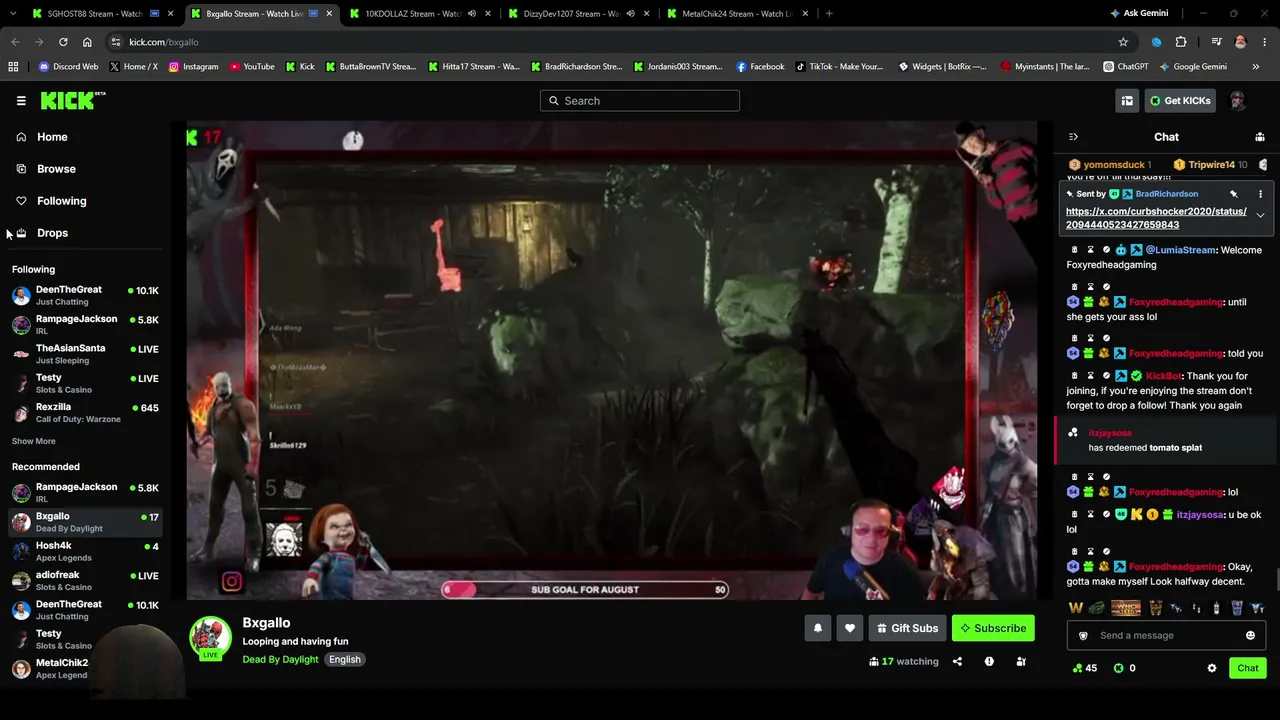Screen dimensions: 1280x720
Task: Open chat settings gear icon
Action: point(1212,668)
